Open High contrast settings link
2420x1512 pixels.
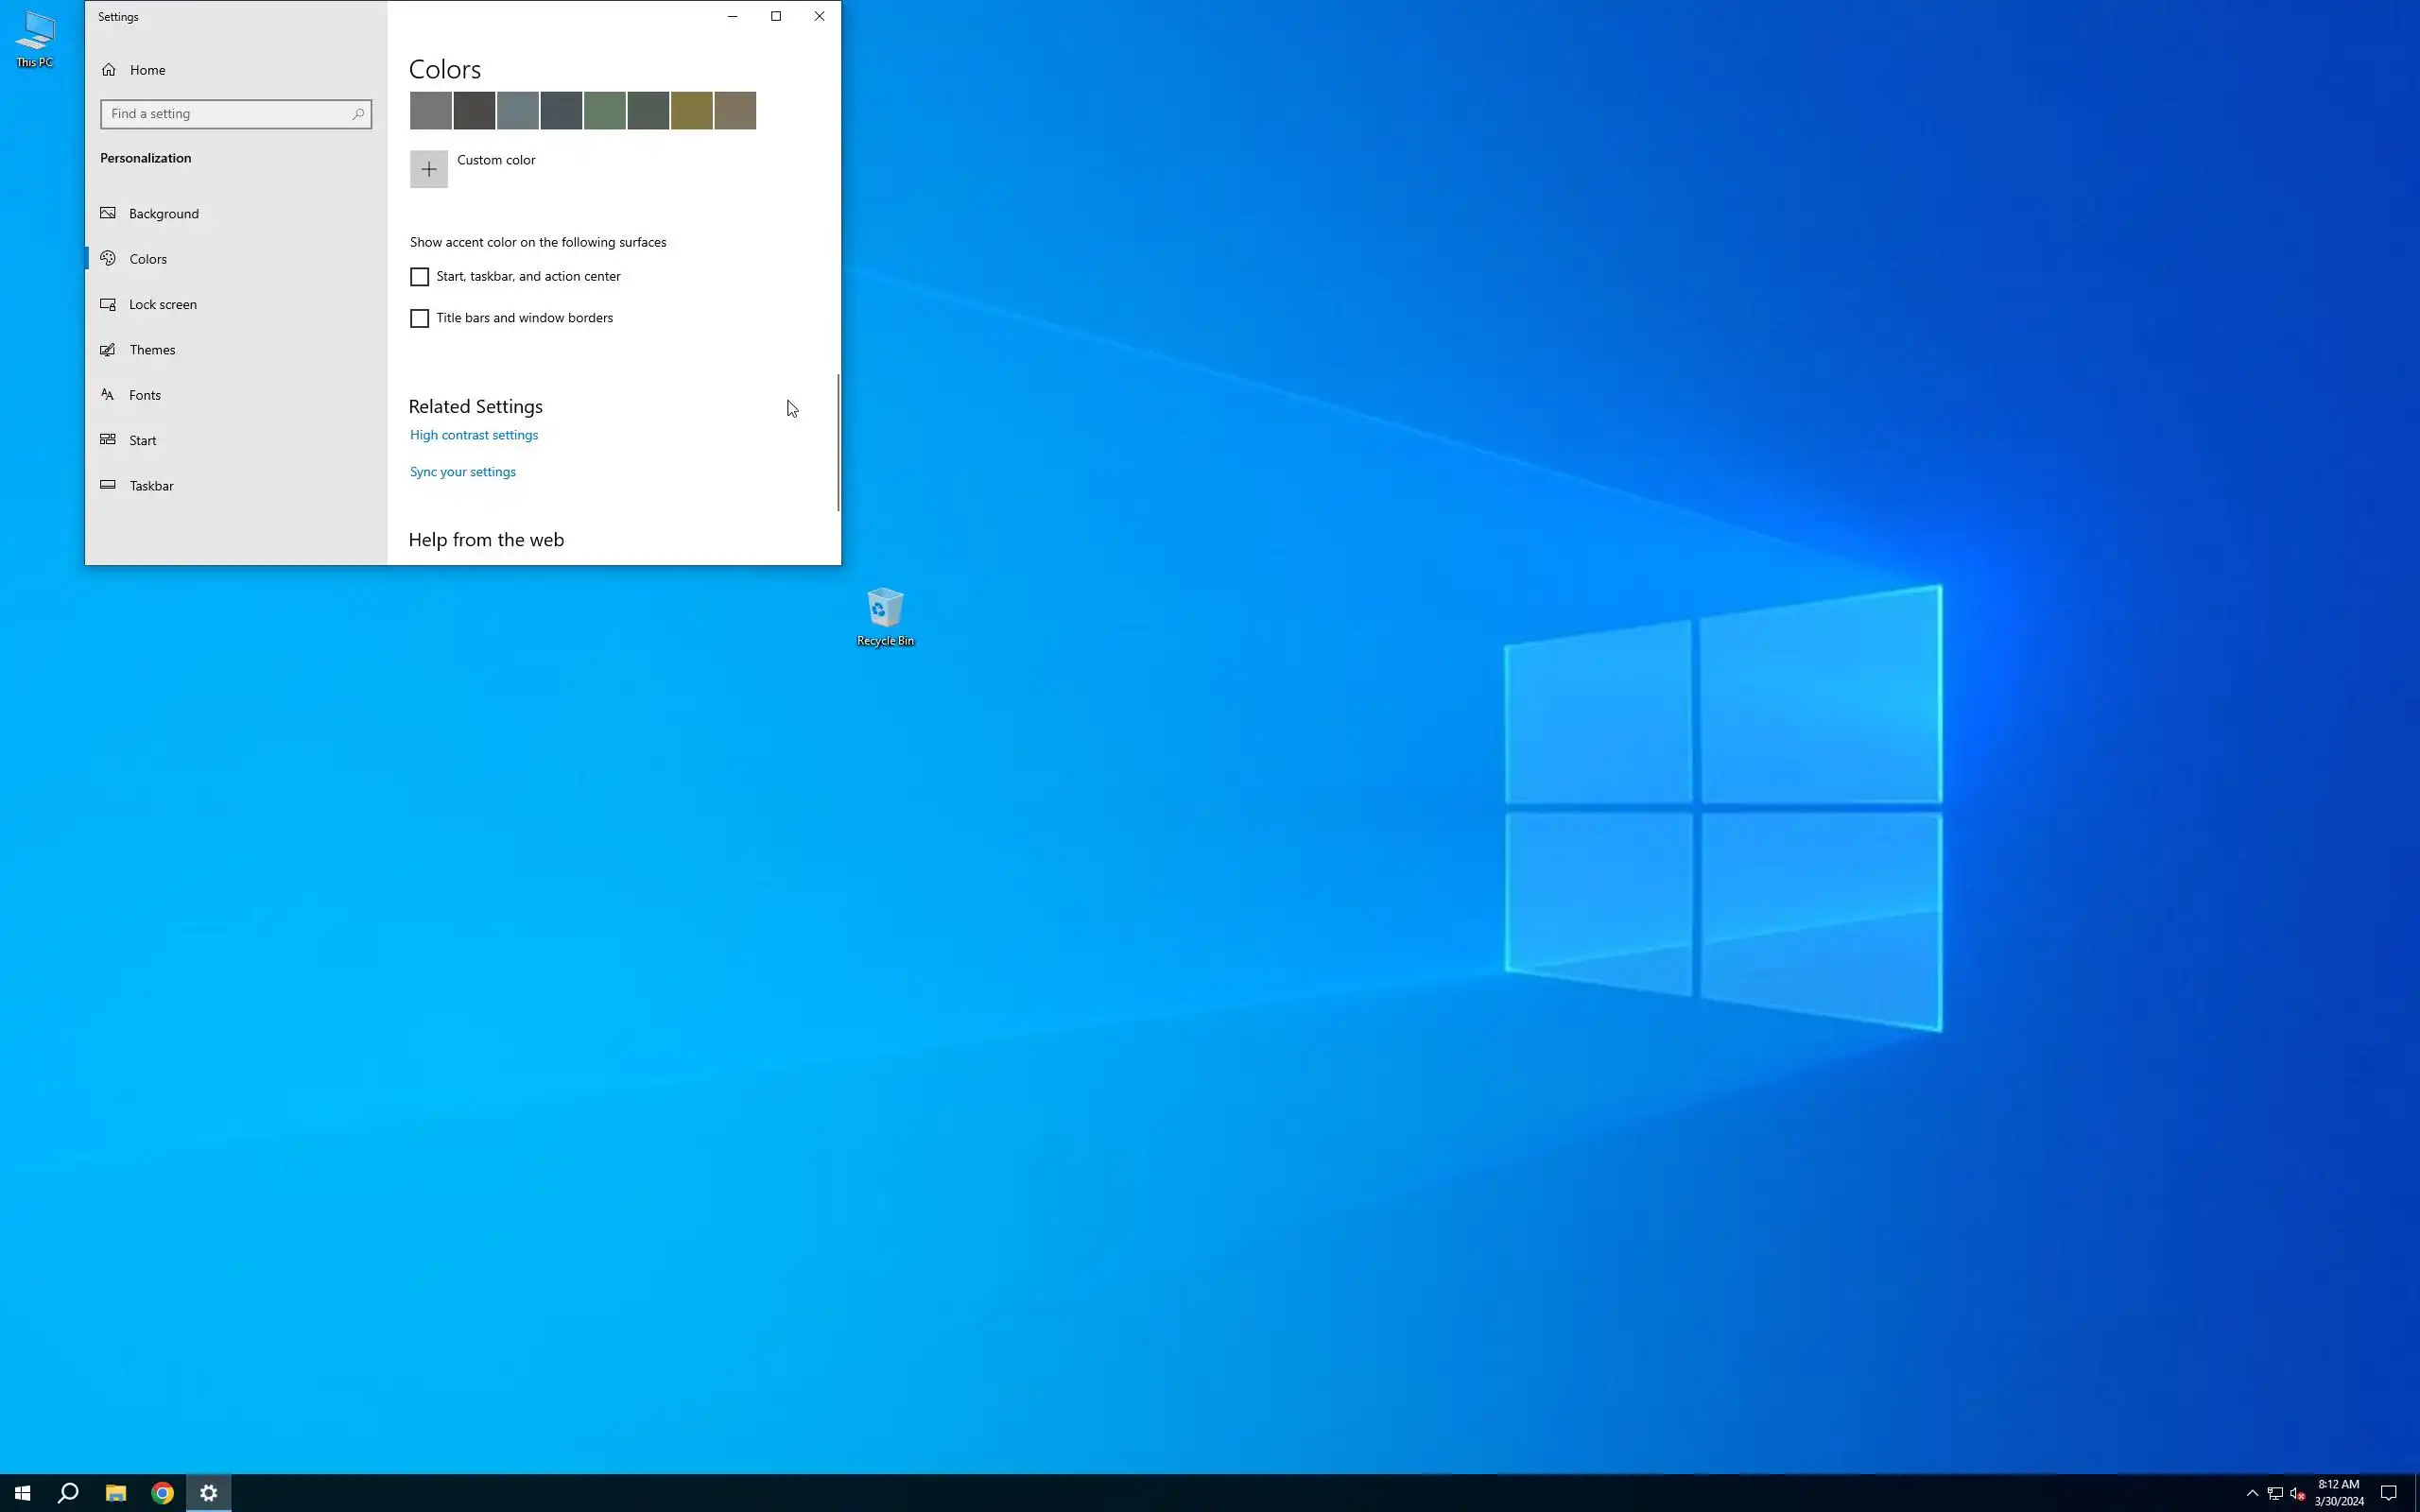click(x=473, y=435)
